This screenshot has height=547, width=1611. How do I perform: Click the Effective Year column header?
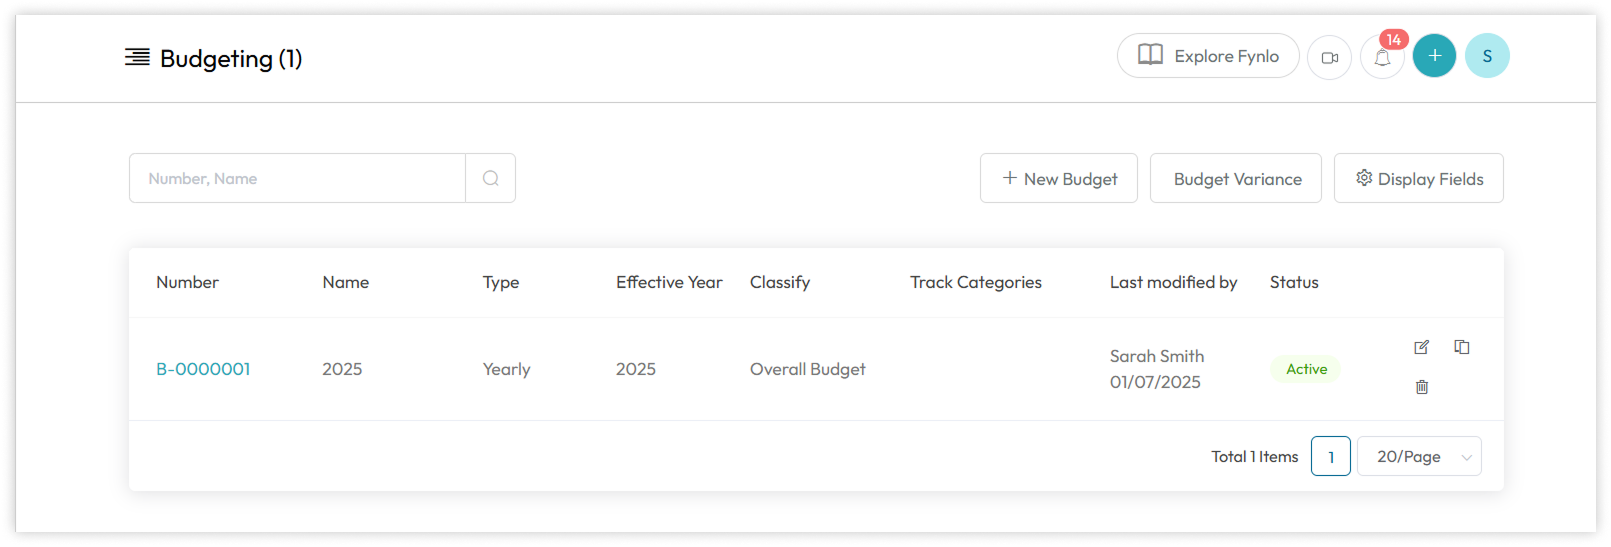point(669,282)
